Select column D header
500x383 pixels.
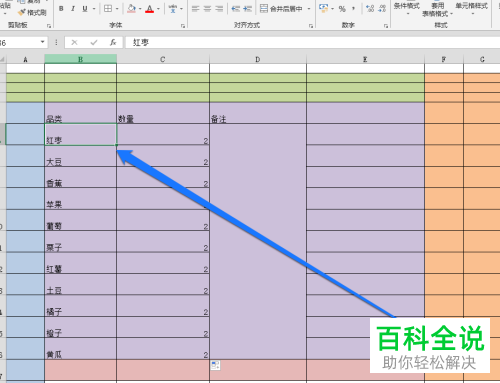[258, 59]
